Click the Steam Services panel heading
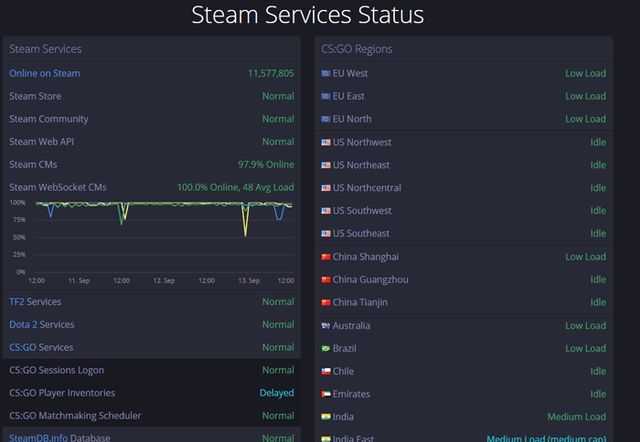640x442 pixels. click(45, 49)
